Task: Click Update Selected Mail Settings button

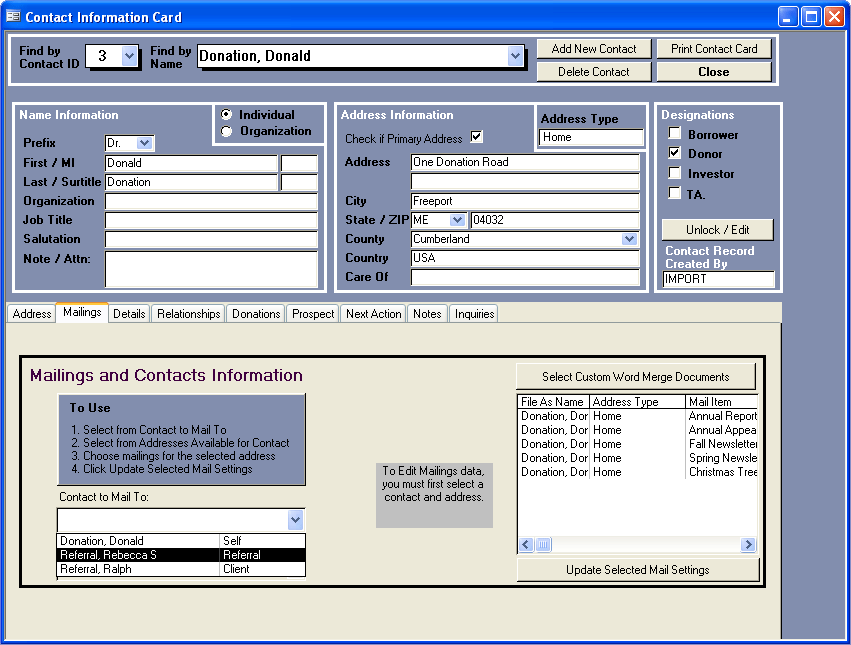Action: pyautogui.click(x=638, y=570)
